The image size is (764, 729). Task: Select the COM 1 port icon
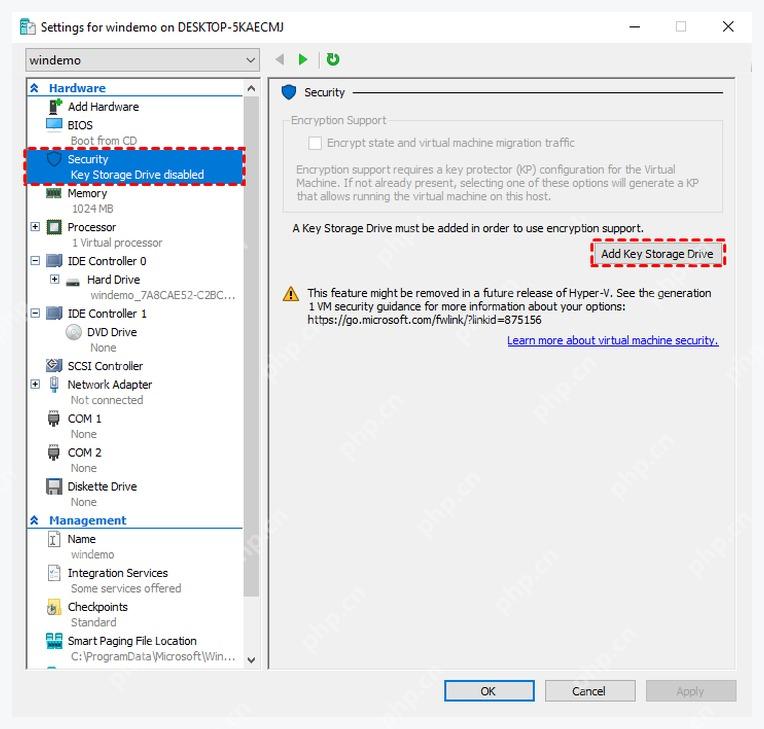click(x=54, y=419)
